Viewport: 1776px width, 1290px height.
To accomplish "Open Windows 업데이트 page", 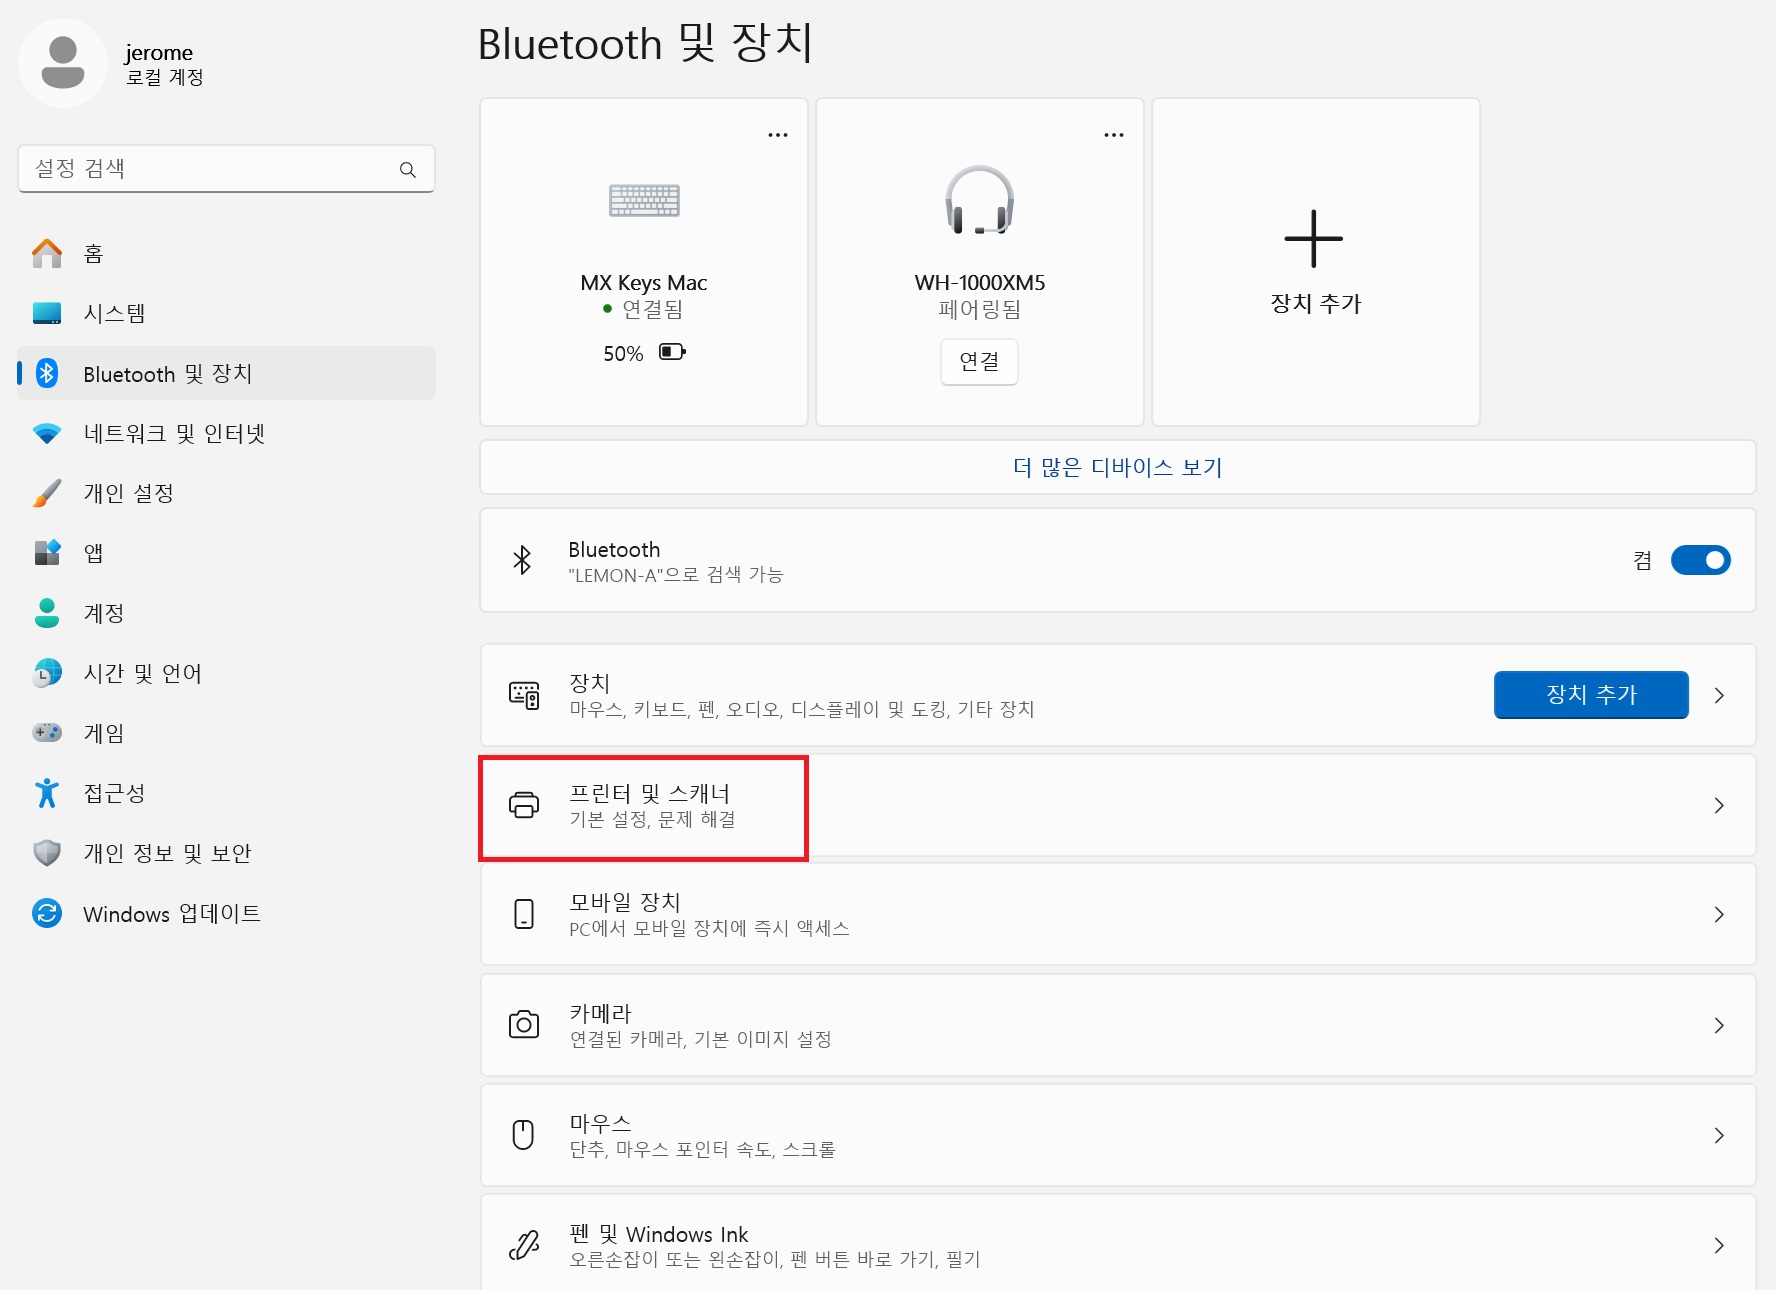I will 227,913.
